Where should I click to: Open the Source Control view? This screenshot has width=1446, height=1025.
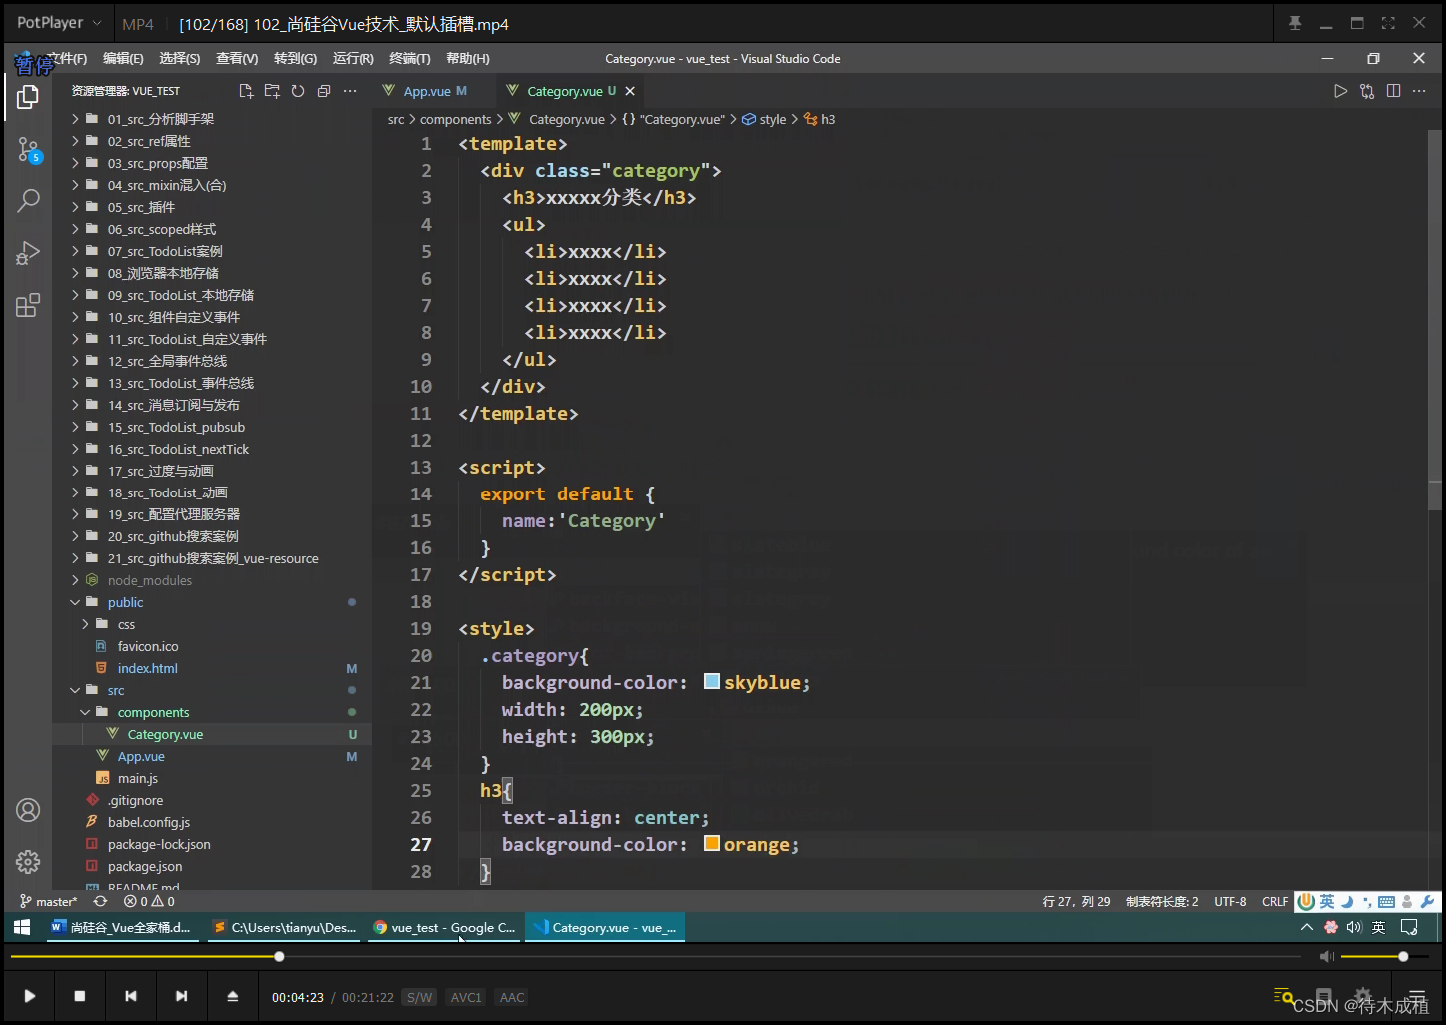(x=28, y=151)
